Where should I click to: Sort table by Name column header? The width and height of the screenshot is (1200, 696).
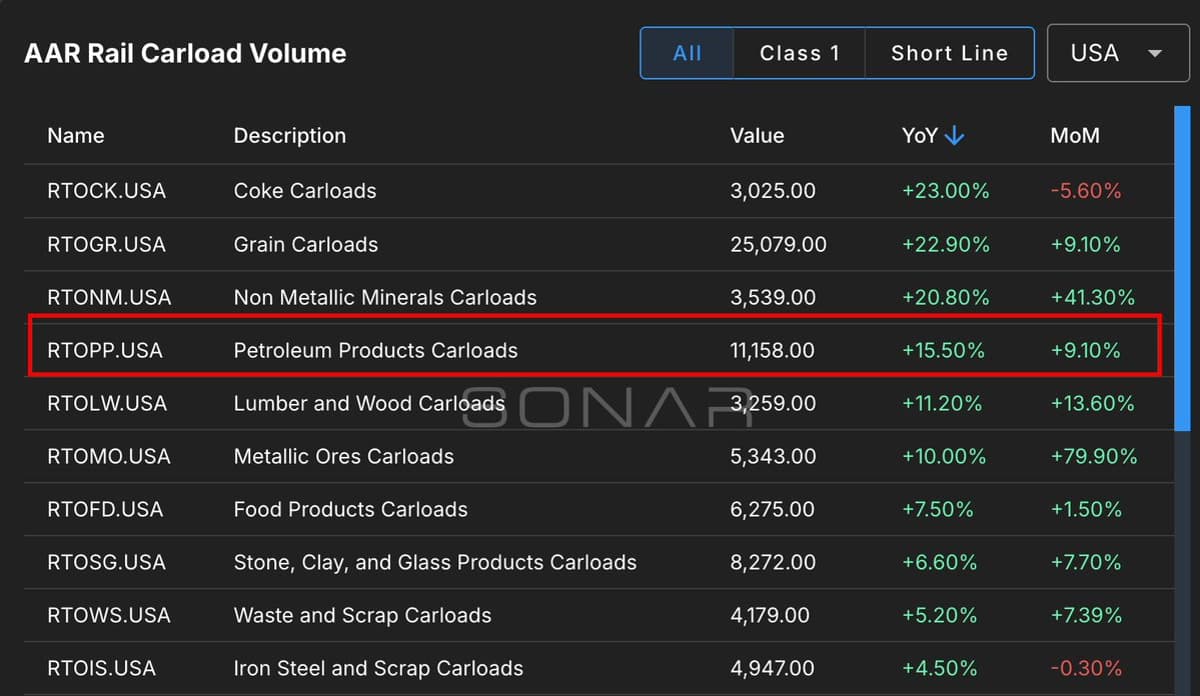(76, 136)
